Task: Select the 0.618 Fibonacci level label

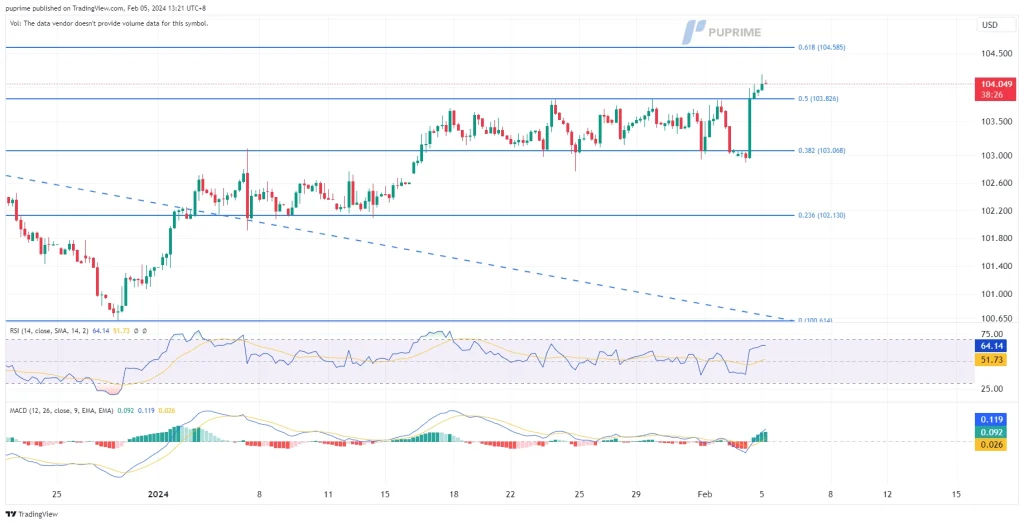Action: pyautogui.click(x=823, y=48)
